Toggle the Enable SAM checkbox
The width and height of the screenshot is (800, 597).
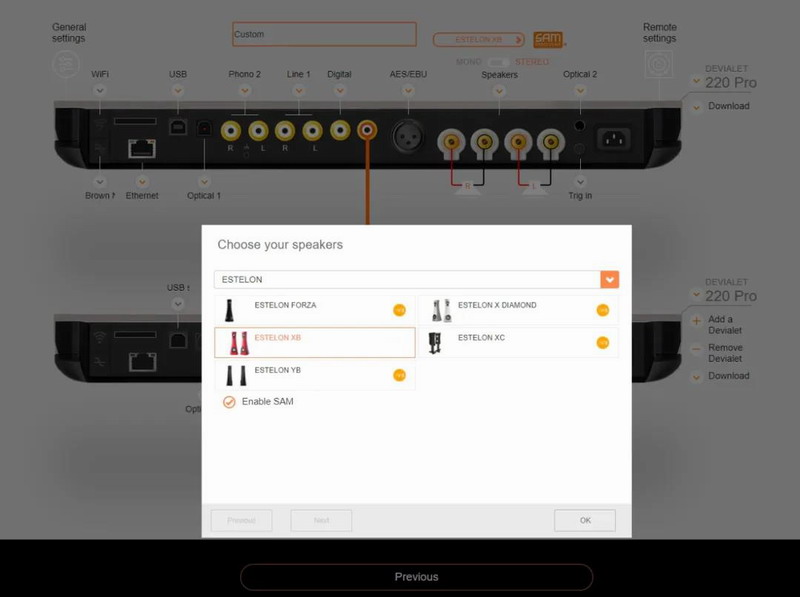[229, 402]
